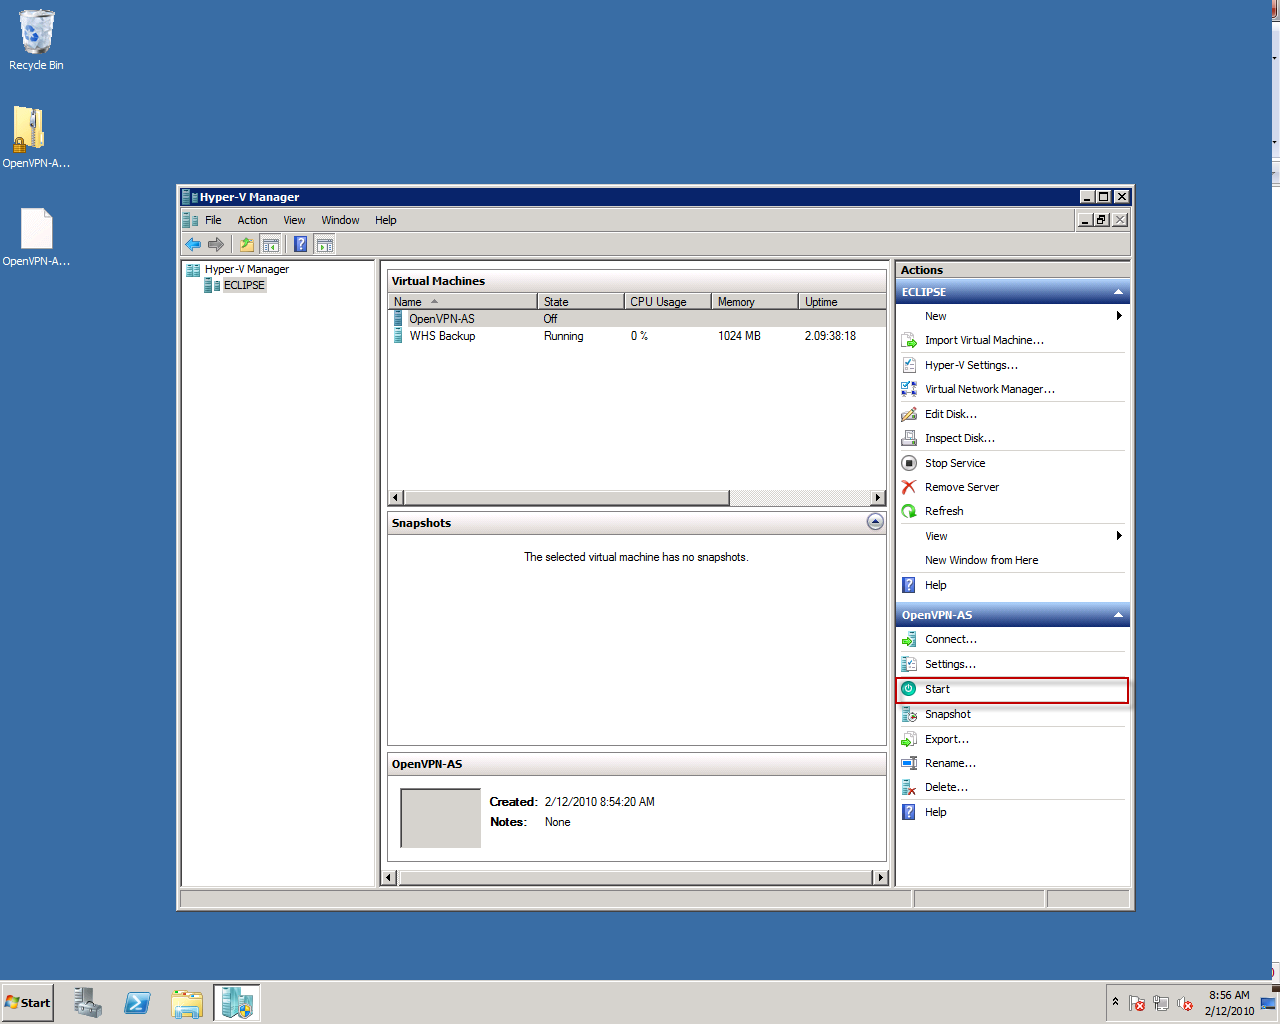This screenshot has height=1024, width=1280.
Task: Select the OpenVPN-A zipped folder on desktop
Action: (36, 138)
